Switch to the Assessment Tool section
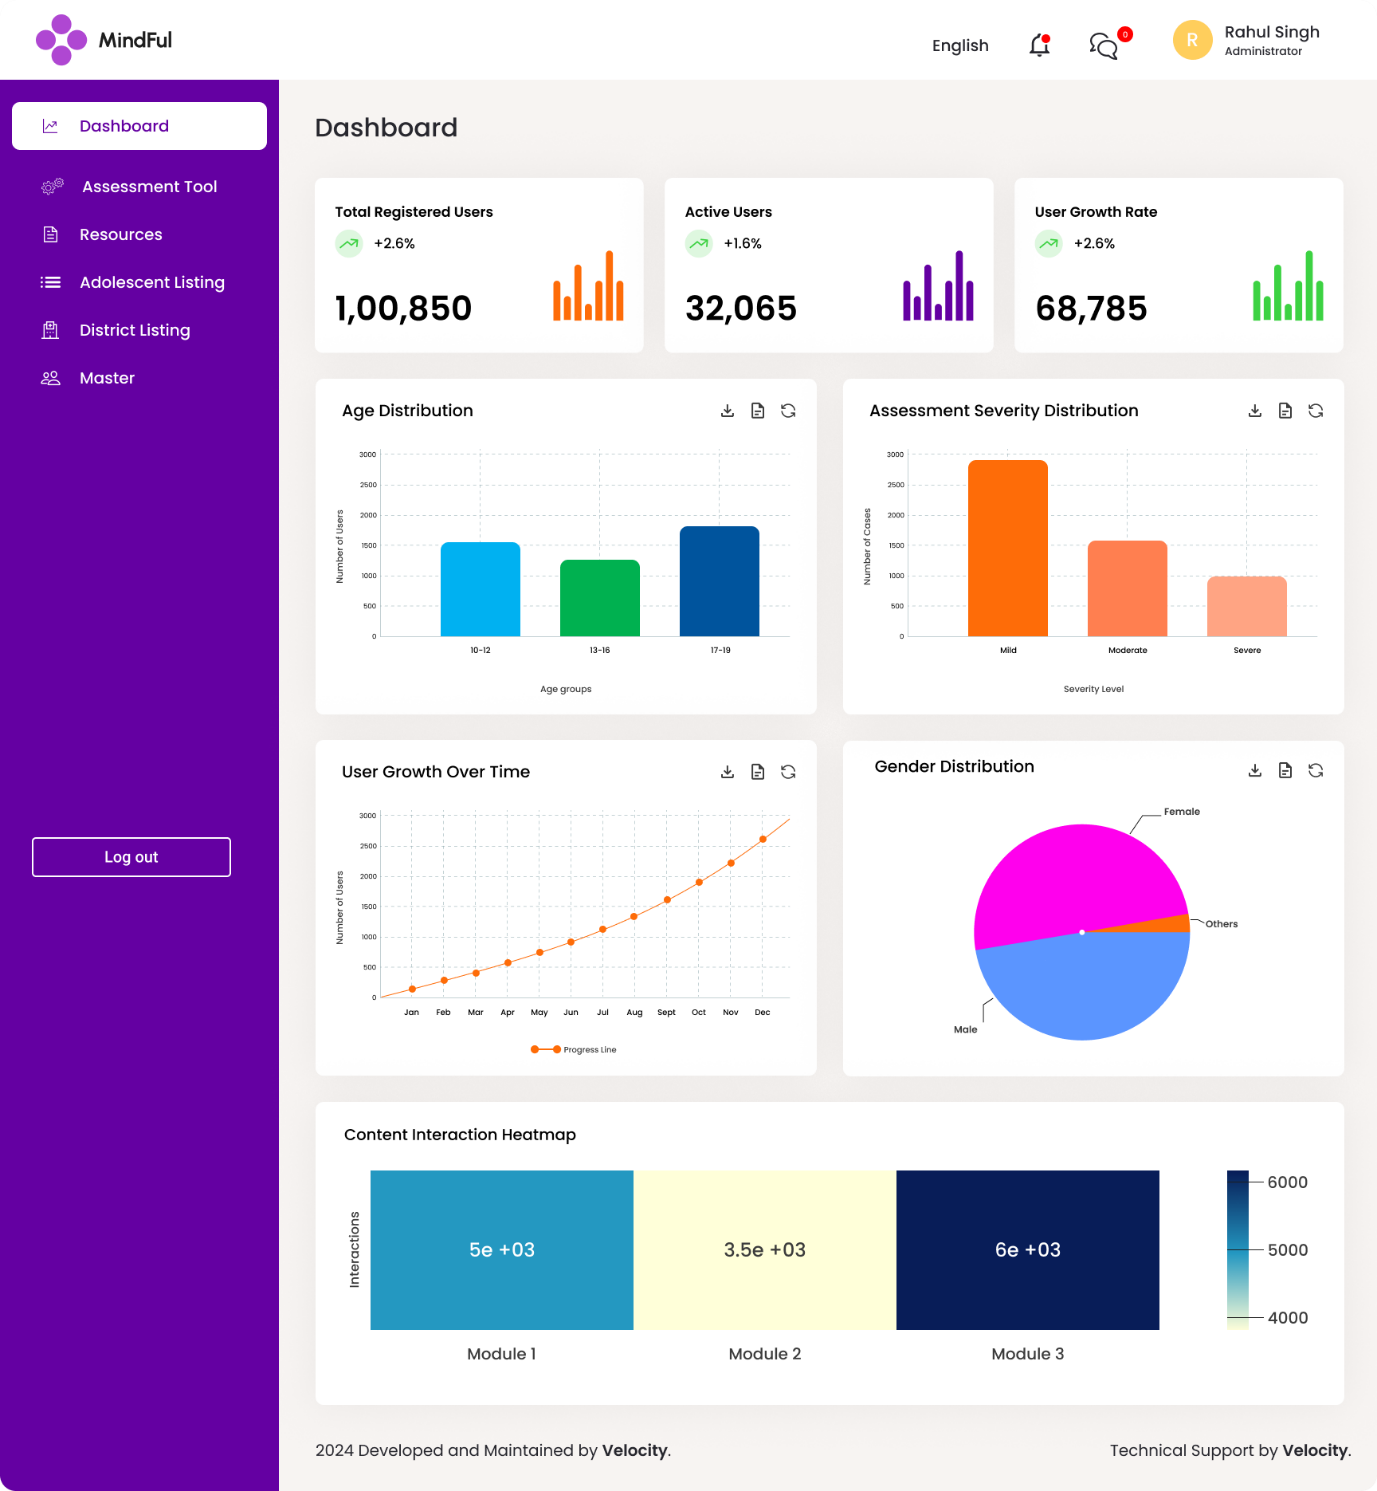 (148, 186)
